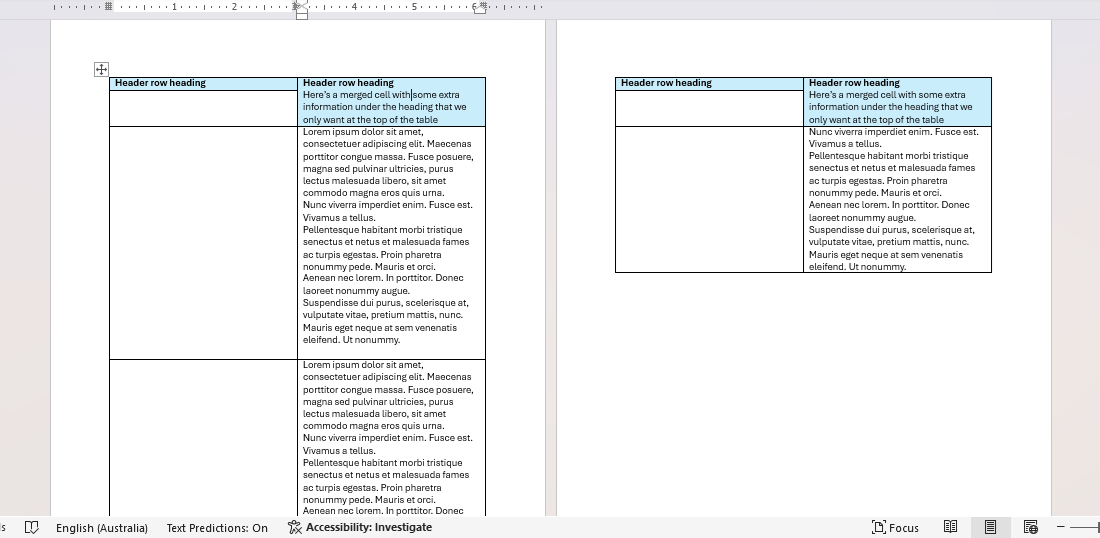This screenshot has width=1100, height=538.
Task: Click the zoom slider track
Action: [1086, 527]
